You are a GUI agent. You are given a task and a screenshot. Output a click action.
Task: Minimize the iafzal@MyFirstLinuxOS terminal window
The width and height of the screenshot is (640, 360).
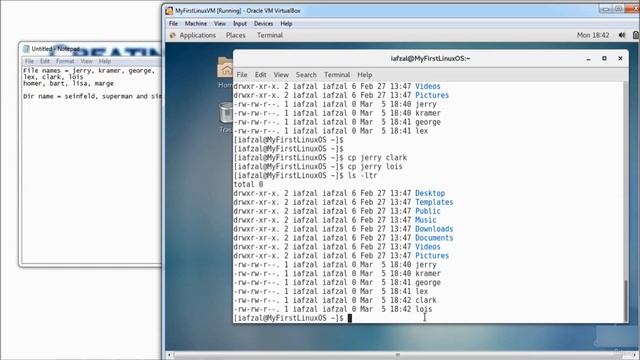point(588,59)
